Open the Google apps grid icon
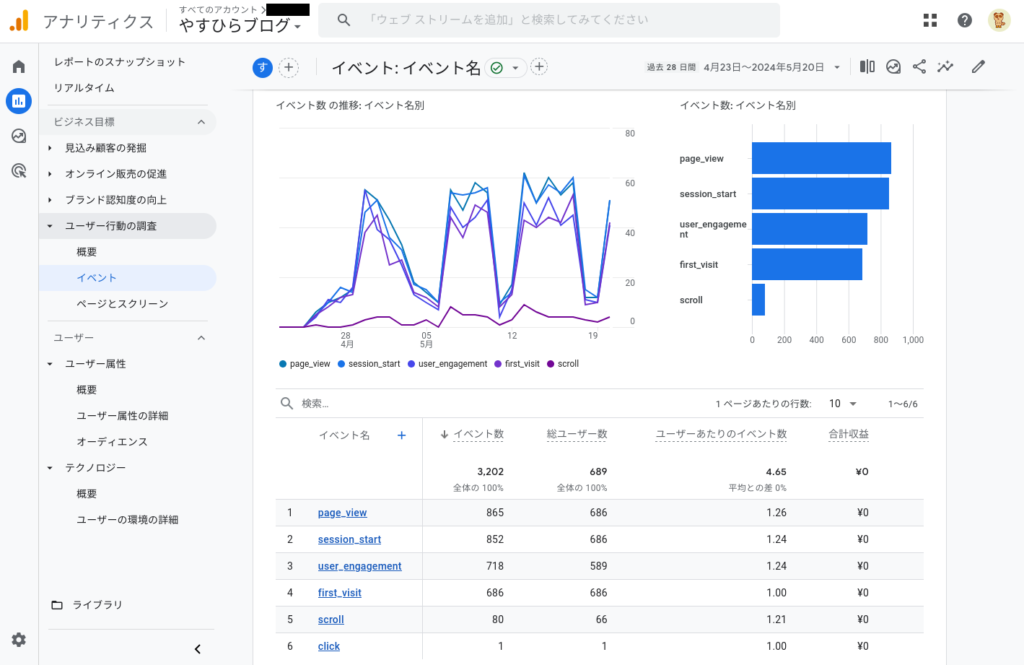The height and width of the screenshot is (665, 1024). pos(930,20)
